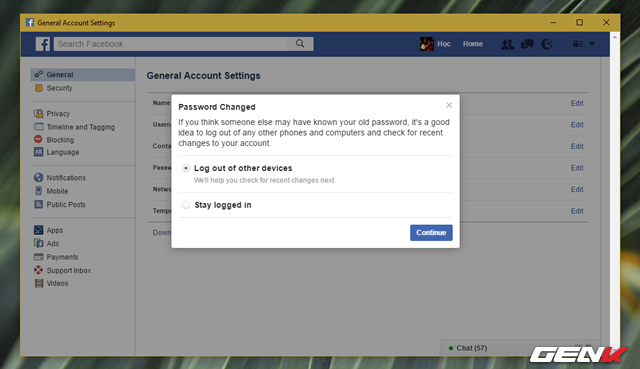Select the Stay logged in radio button

[186, 205]
